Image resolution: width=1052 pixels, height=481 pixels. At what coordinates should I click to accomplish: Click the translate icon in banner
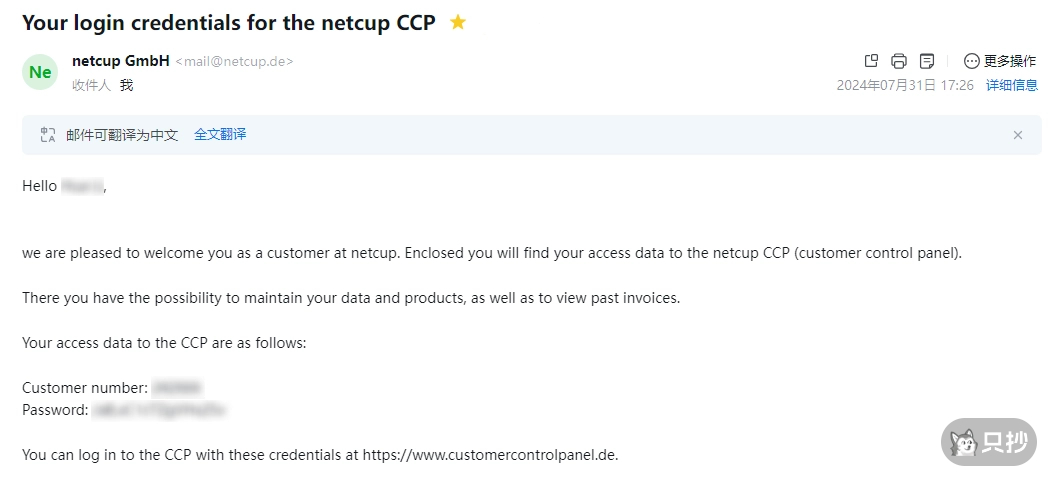[x=48, y=135]
